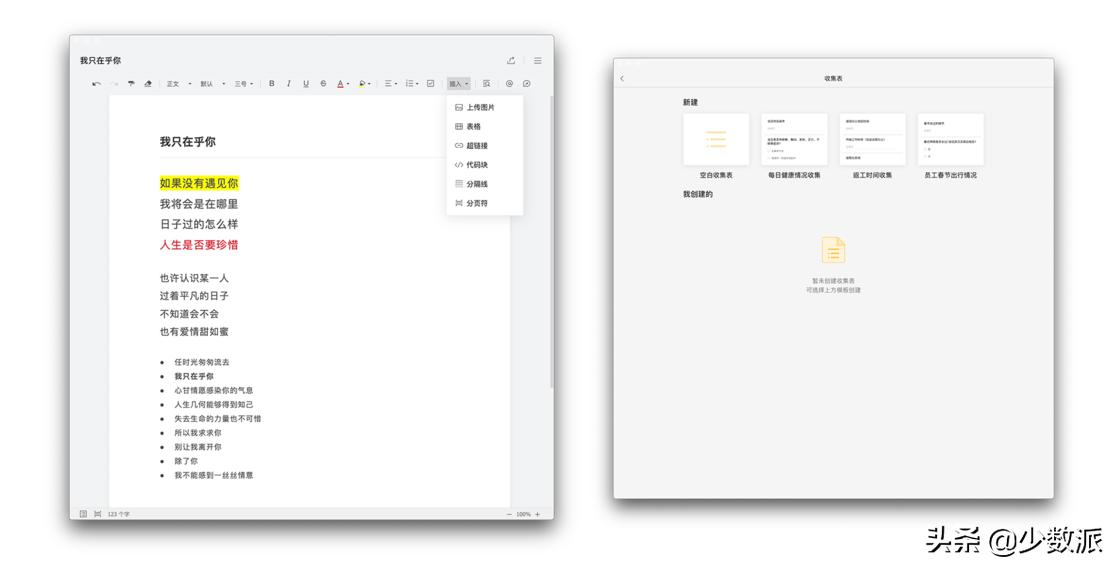Toggle underline formatting
Screen dimensions: 1120x572
click(306, 84)
